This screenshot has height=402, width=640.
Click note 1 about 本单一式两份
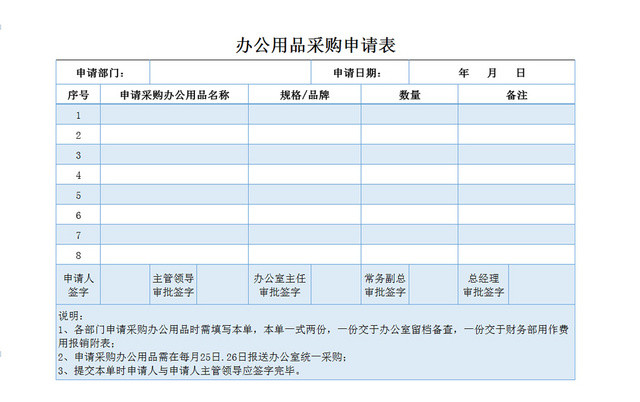coord(313,336)
